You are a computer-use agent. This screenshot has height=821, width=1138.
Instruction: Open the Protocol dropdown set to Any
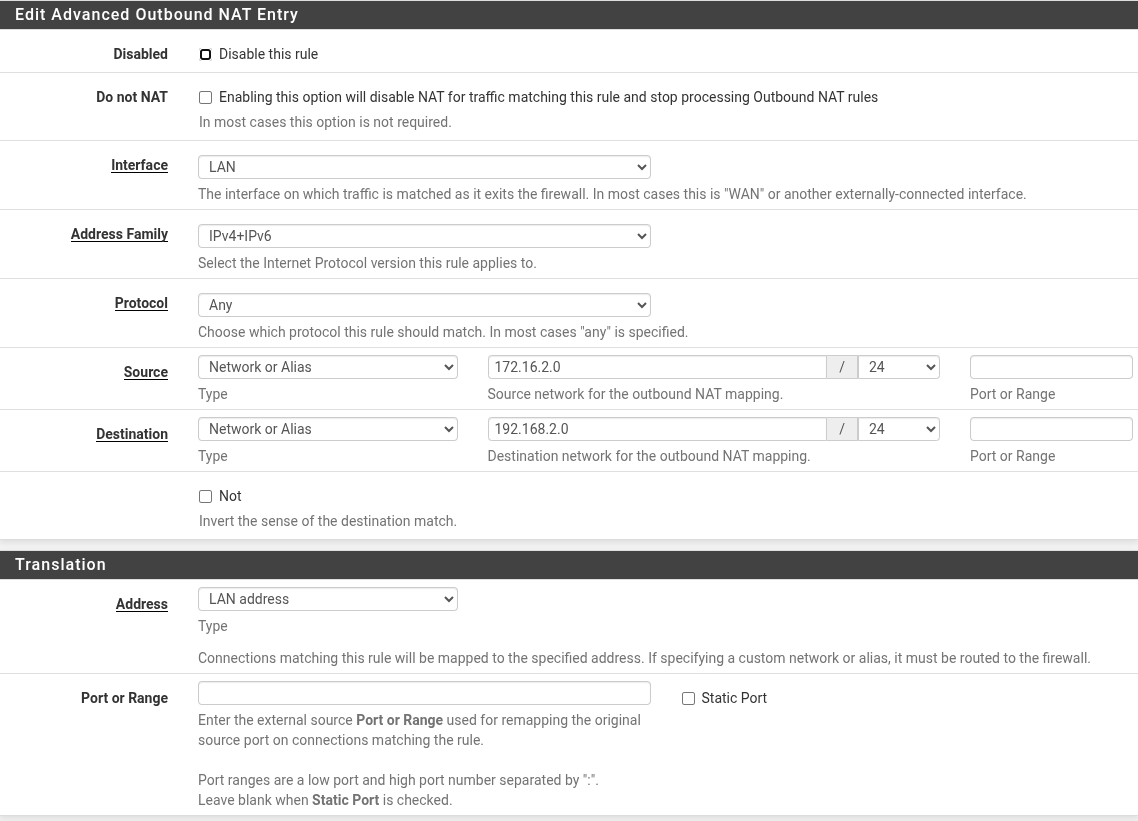[424, 305]
